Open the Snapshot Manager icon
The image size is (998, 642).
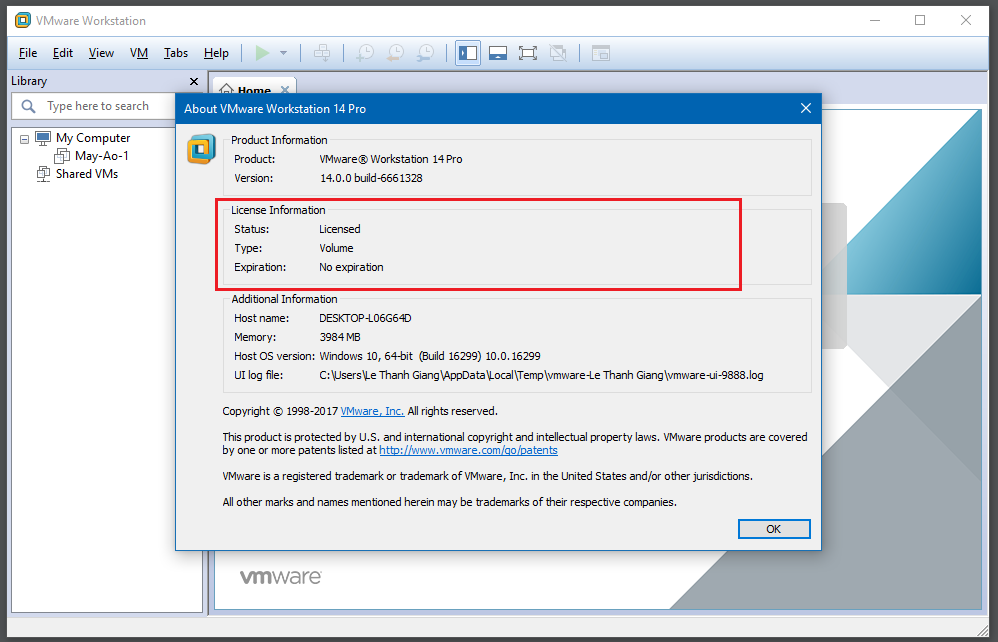point(425,53)
